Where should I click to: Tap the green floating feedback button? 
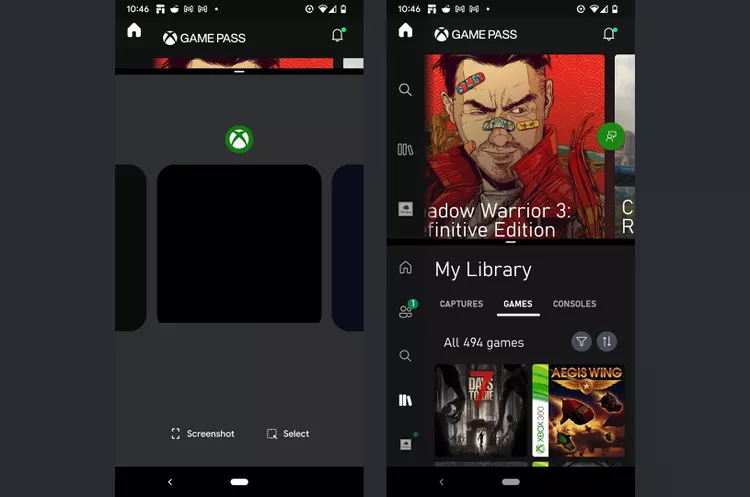click(x=611, y=136)
